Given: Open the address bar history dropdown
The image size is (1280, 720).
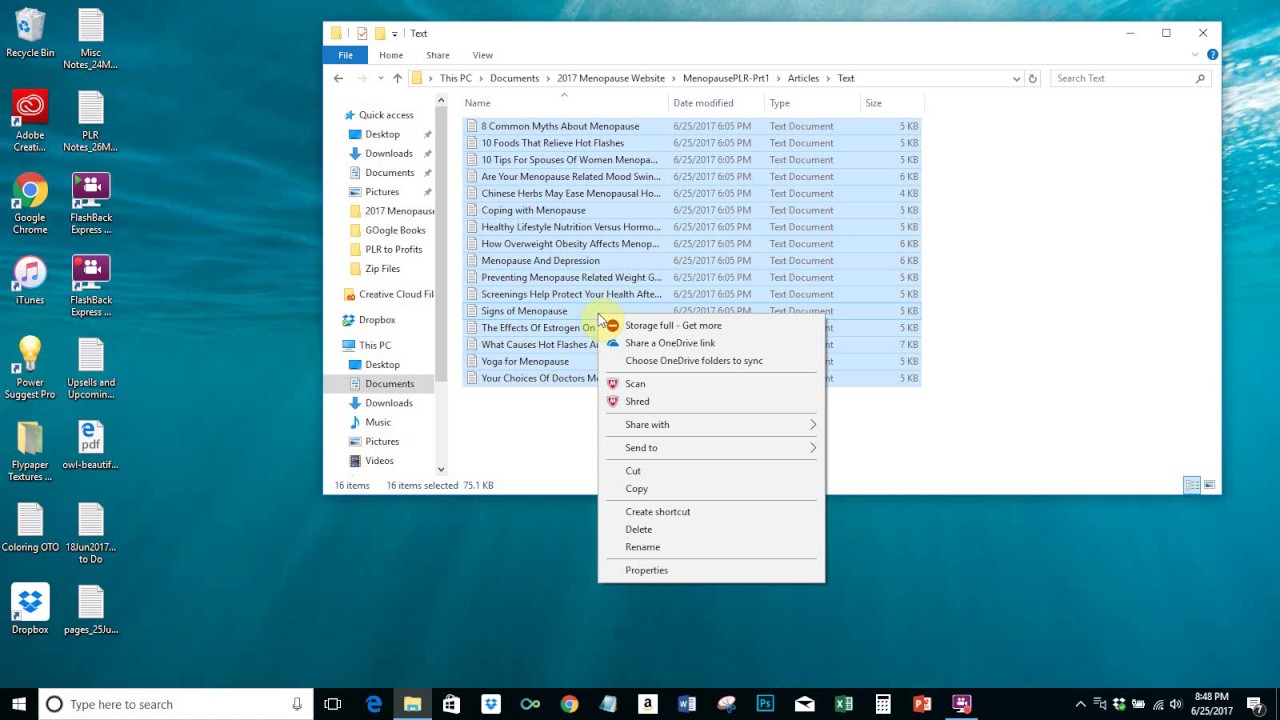Looking at the screenshot, I should (1016, 78).
